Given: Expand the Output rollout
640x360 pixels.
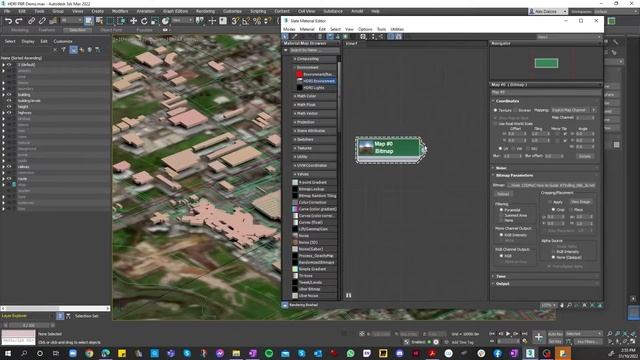Looking at the screenshot, I should tap(546, 284).
